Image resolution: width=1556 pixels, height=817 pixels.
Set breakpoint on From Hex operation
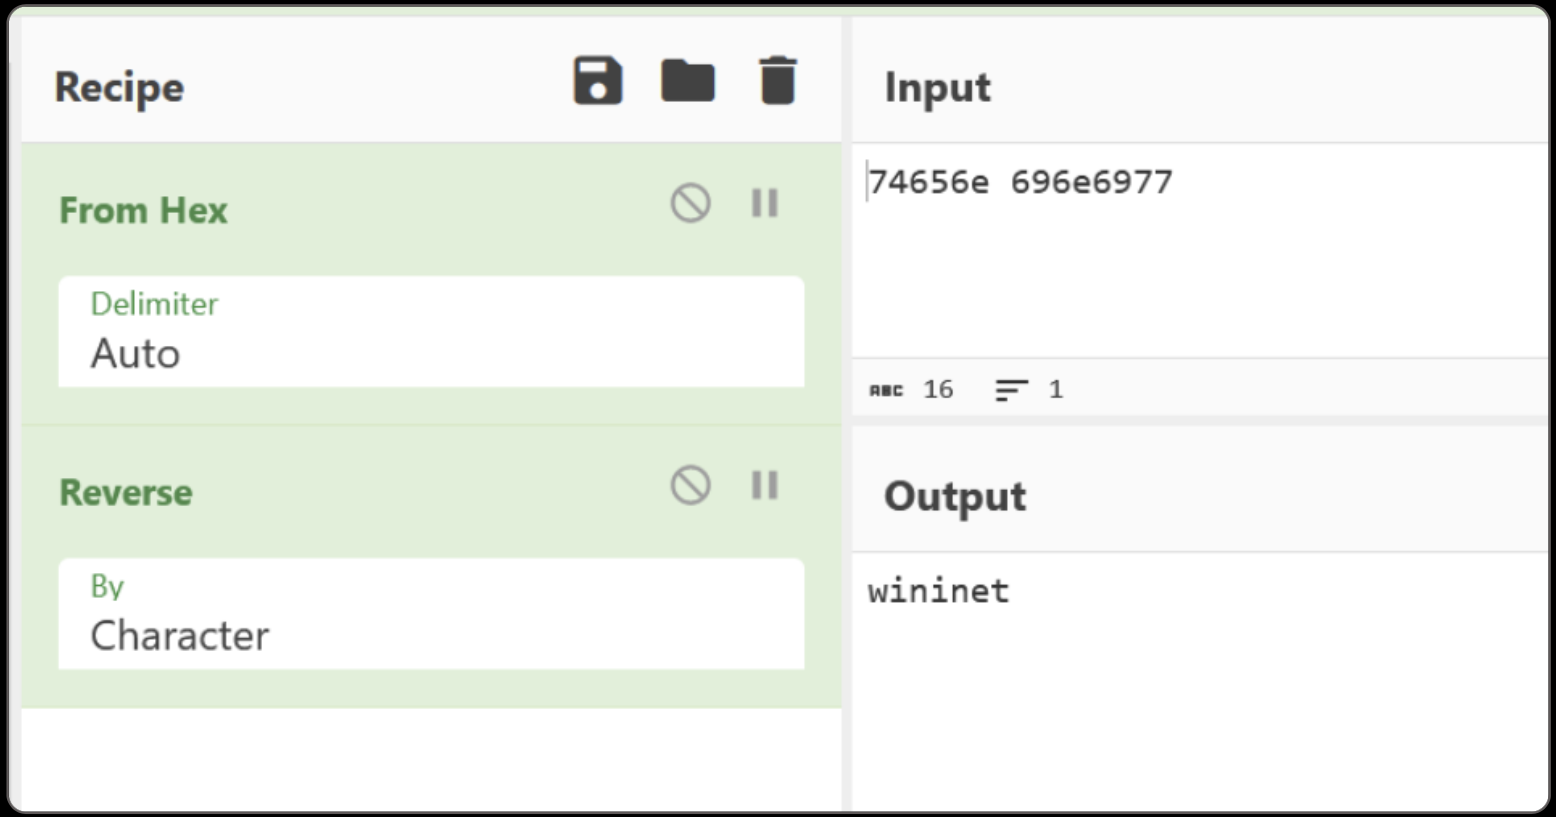coord(765,204)
